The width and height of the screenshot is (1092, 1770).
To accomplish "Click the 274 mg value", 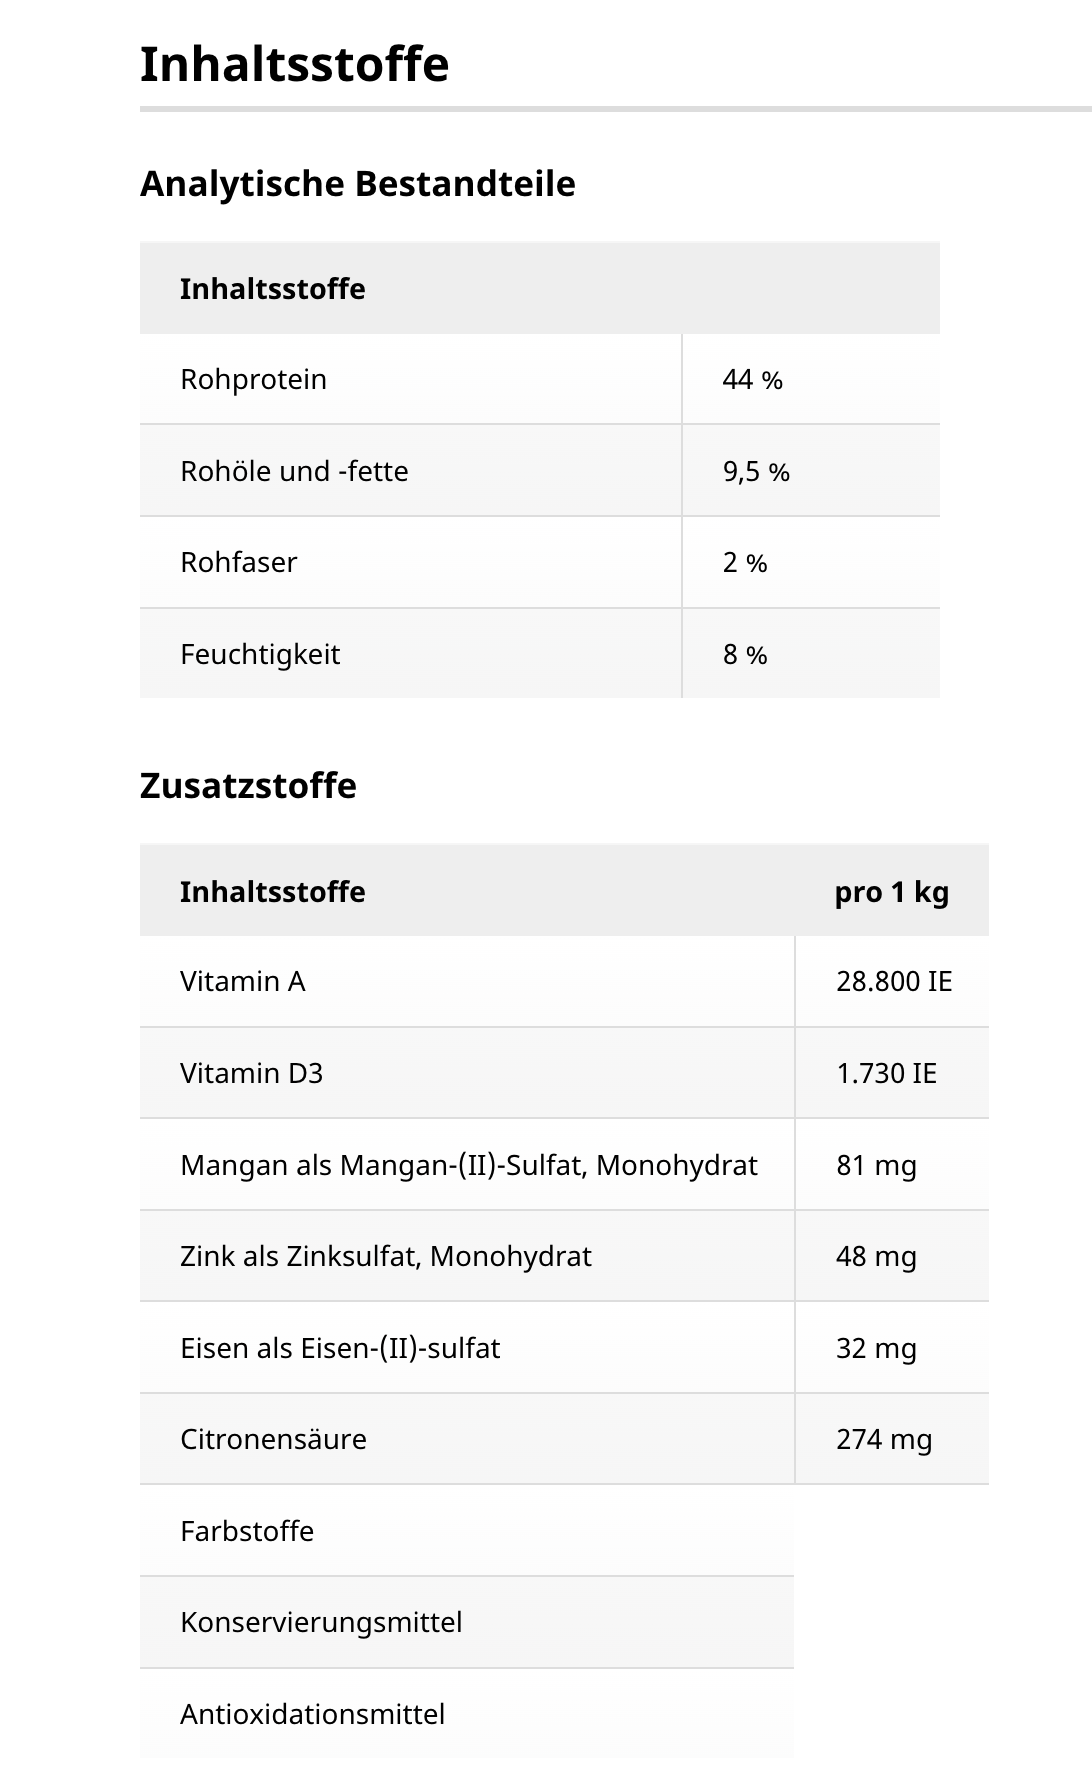I will [884, 1440].
